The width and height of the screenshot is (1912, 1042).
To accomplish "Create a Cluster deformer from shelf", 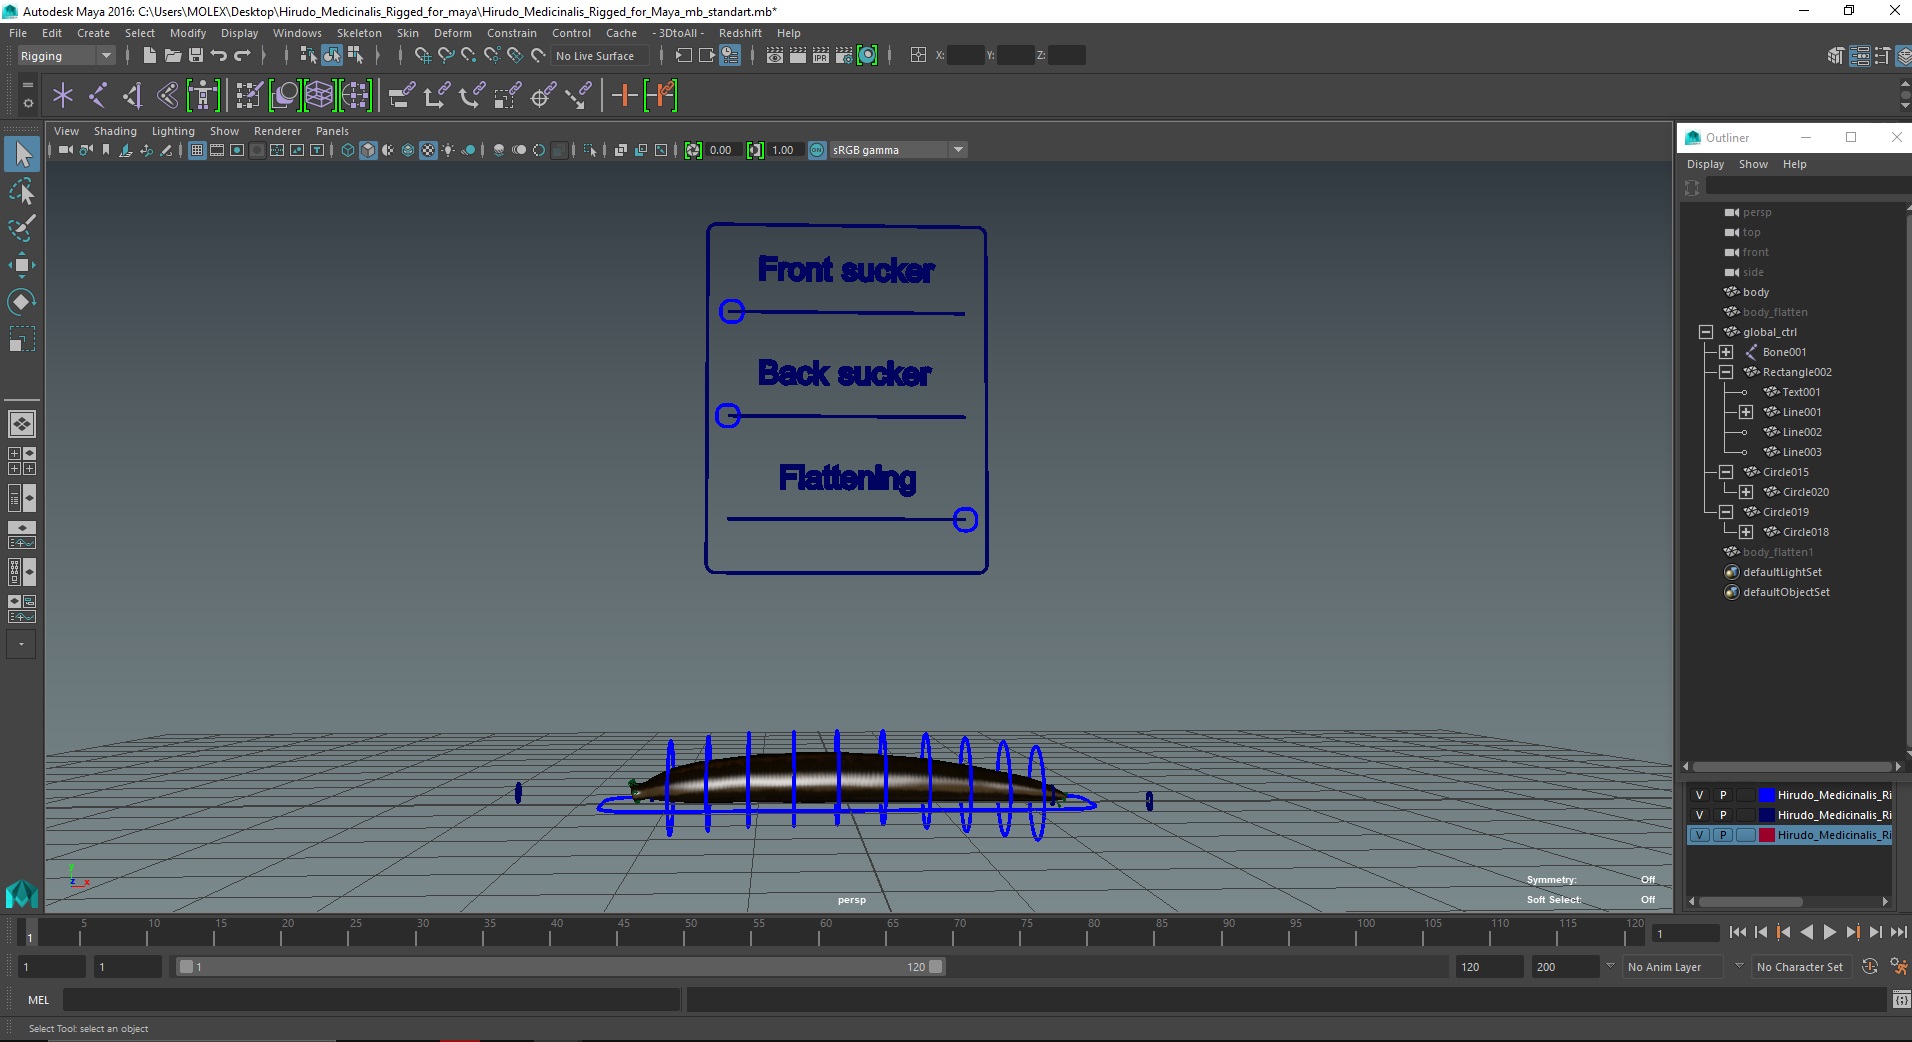I will click(355, 96).
